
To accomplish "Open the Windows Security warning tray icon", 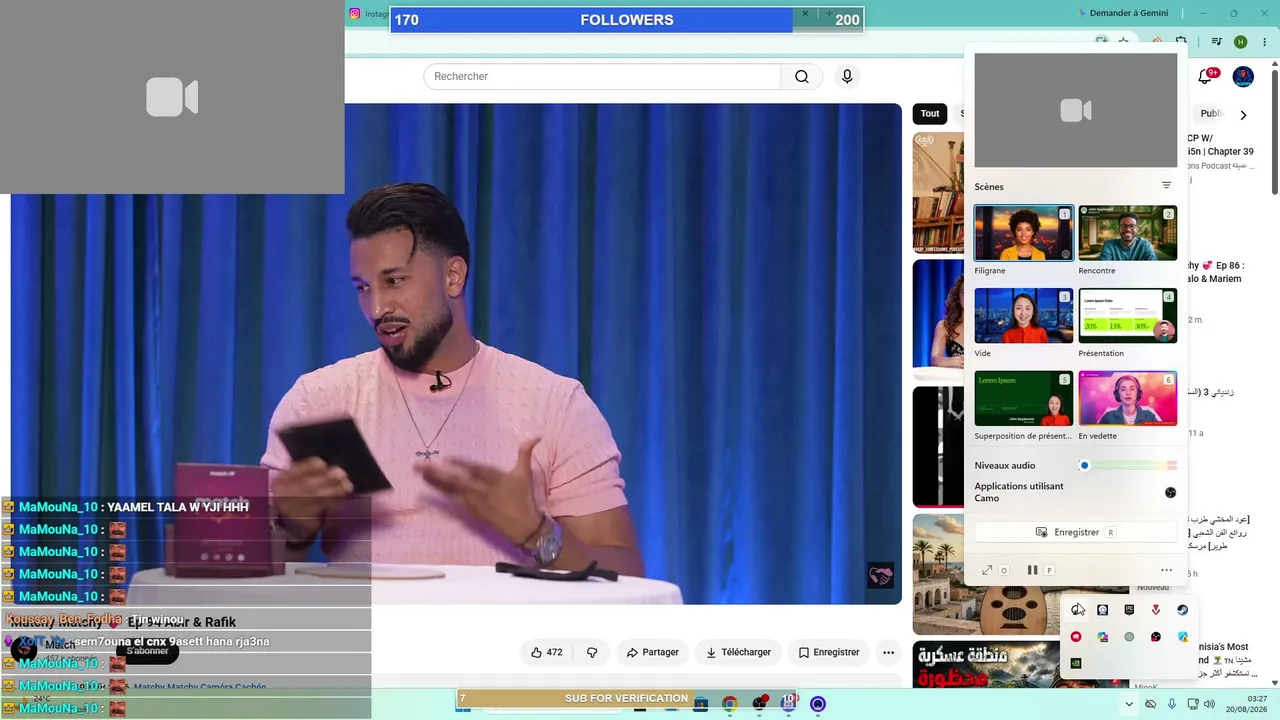I will point(1183,637).
